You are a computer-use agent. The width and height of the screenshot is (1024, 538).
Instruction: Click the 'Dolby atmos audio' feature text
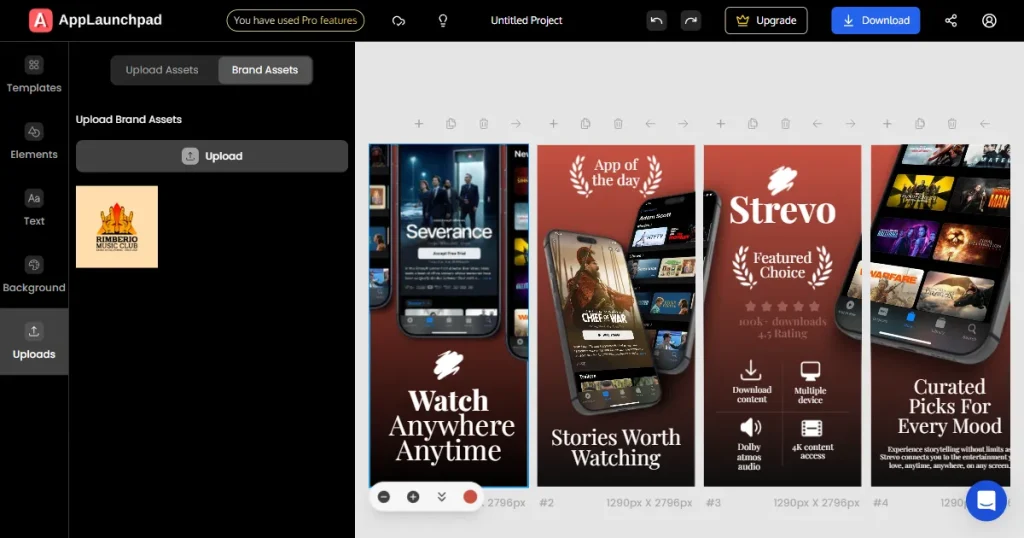[x=749, y=456]
